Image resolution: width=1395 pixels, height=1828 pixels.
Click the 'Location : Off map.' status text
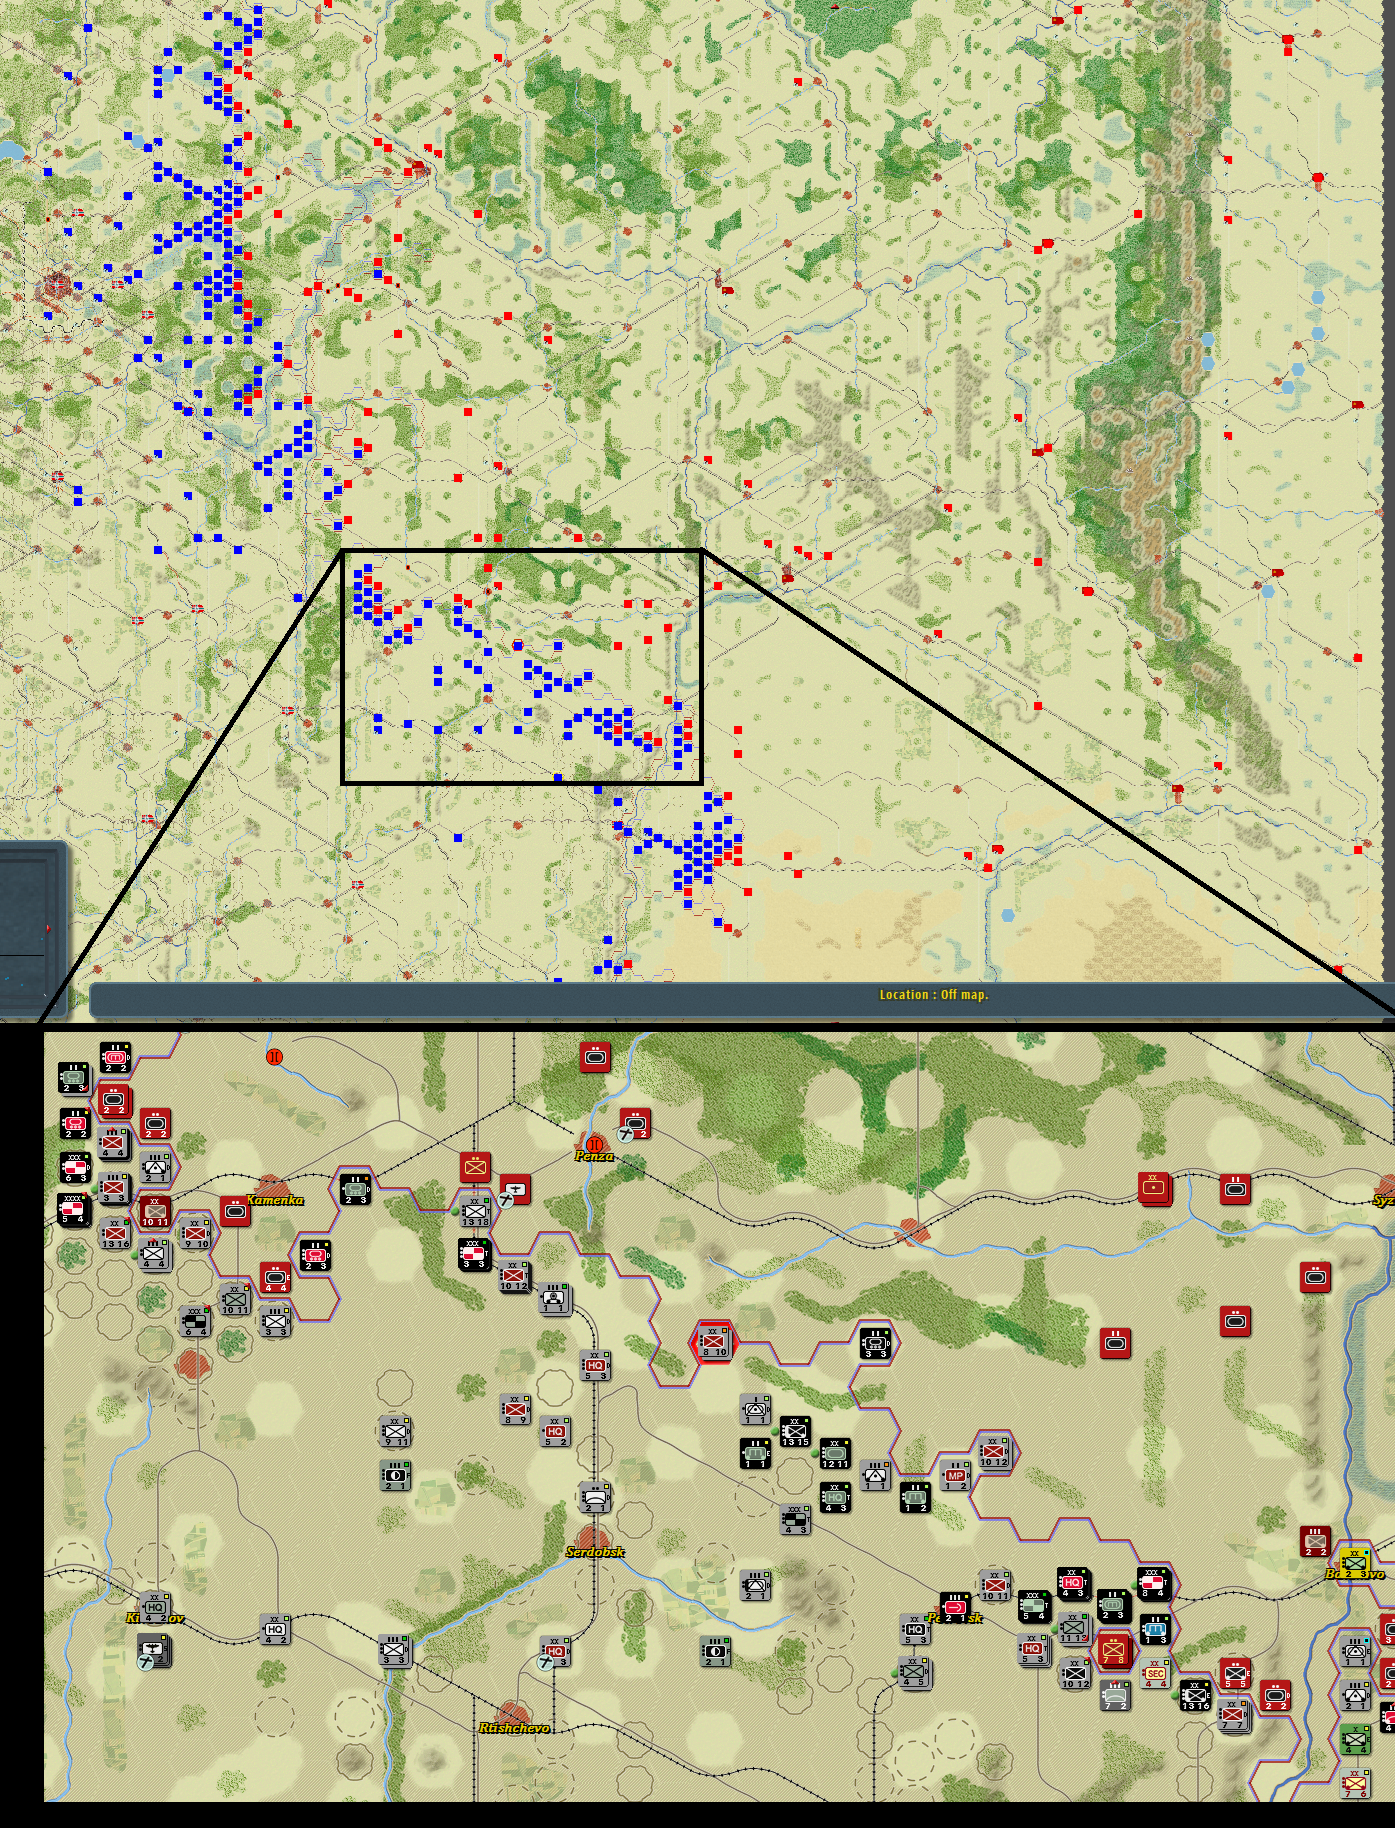[x=934, y=994]
